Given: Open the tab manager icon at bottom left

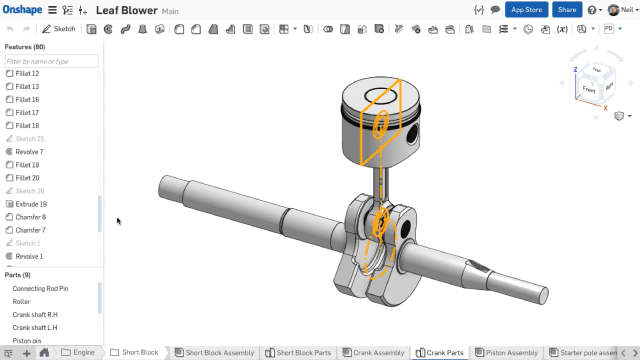Looking at the screenshot, I should (x=8, y=353).
